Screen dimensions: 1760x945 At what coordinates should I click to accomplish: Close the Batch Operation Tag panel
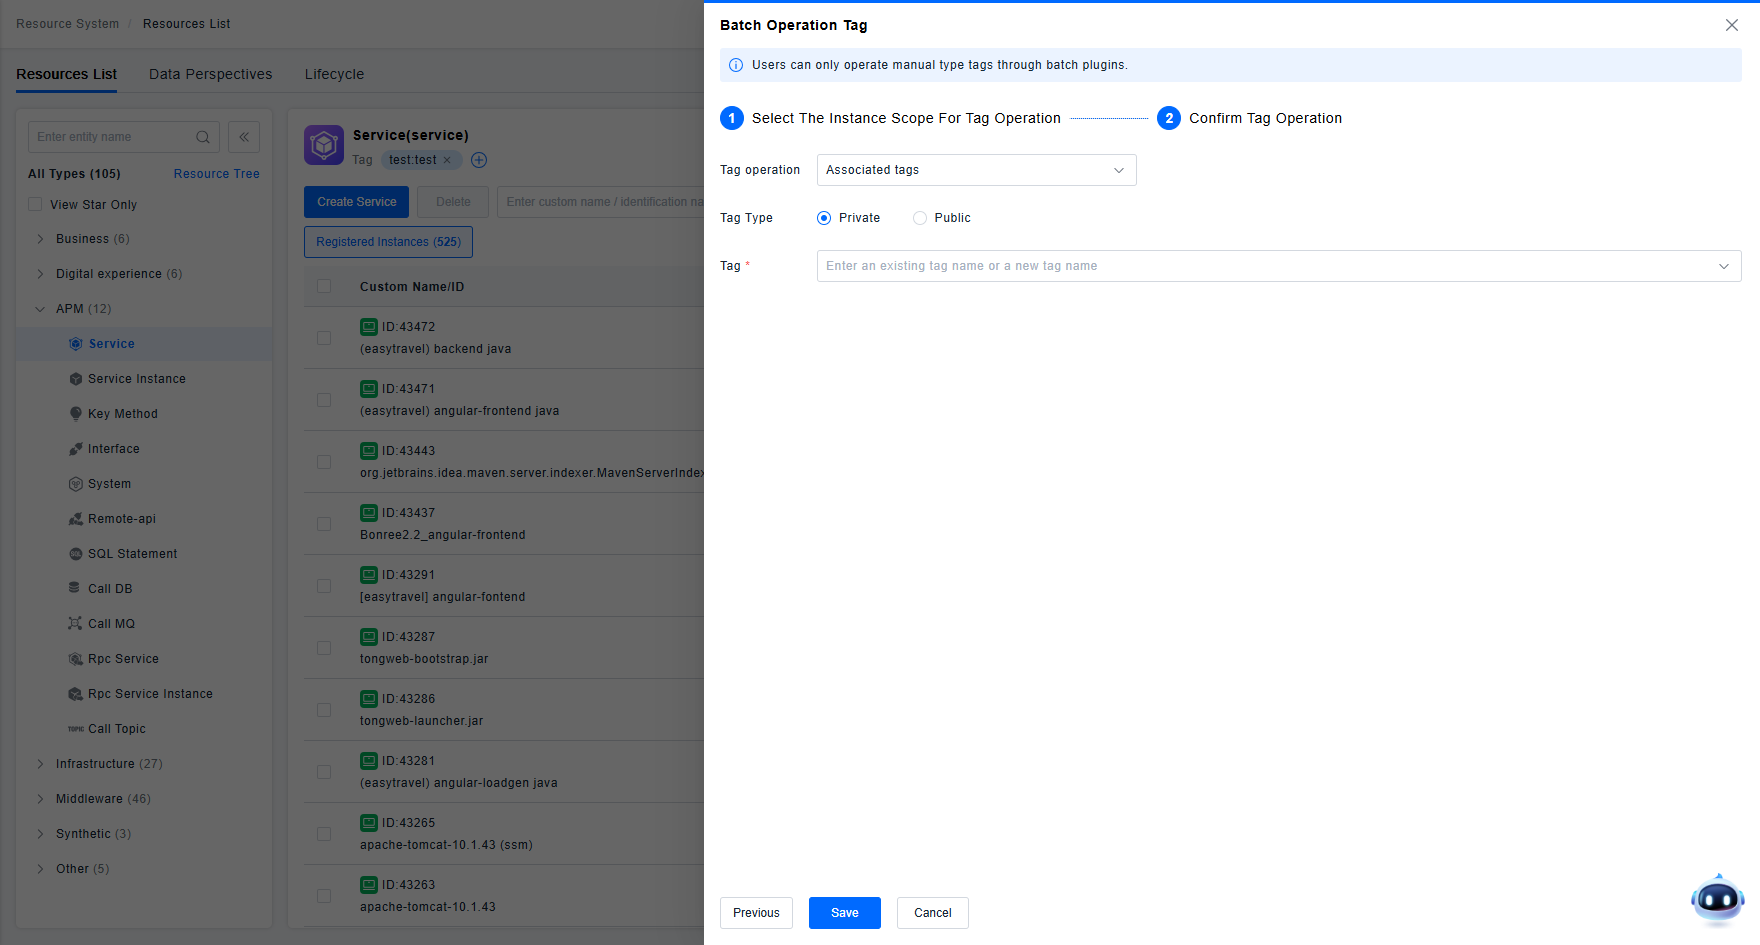[1731, 25]
